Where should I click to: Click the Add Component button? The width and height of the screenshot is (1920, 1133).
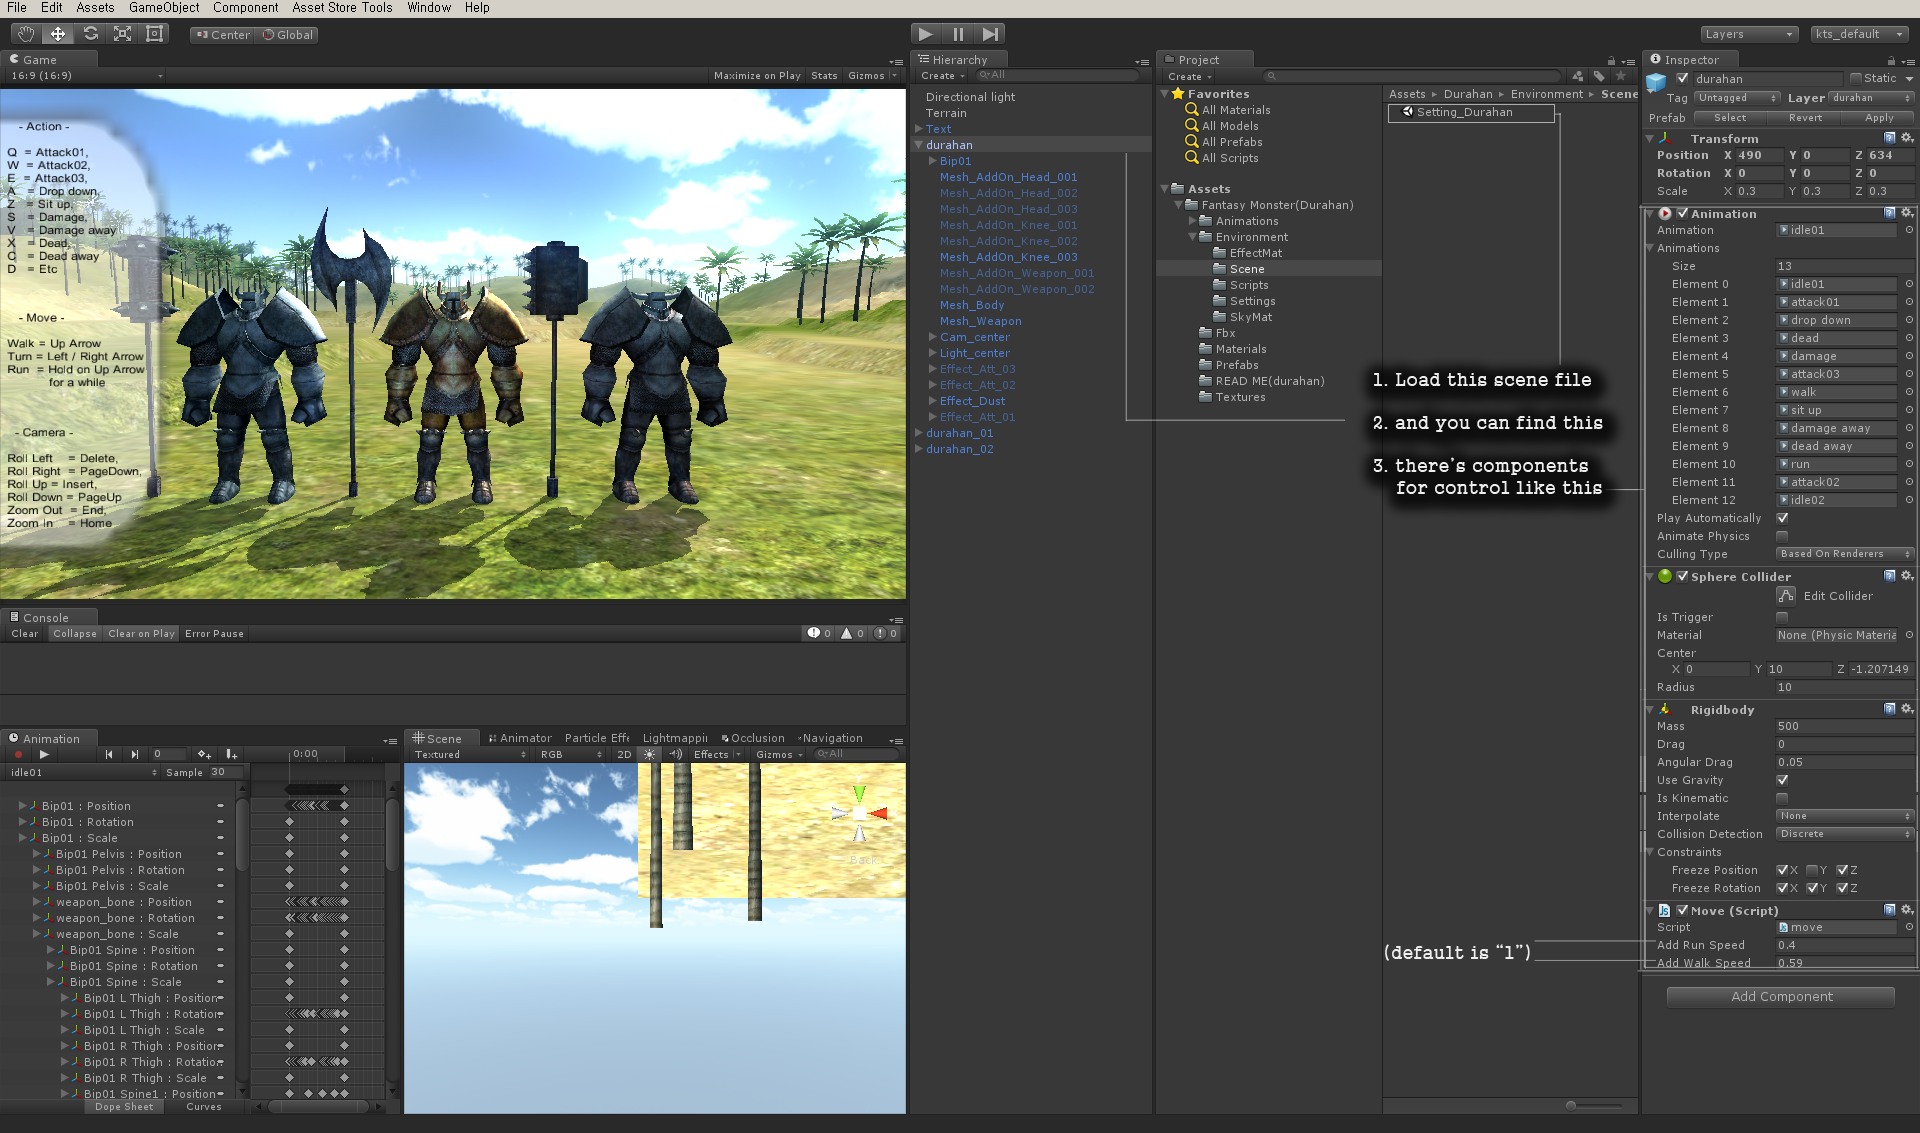click(x=1781, y=997)
